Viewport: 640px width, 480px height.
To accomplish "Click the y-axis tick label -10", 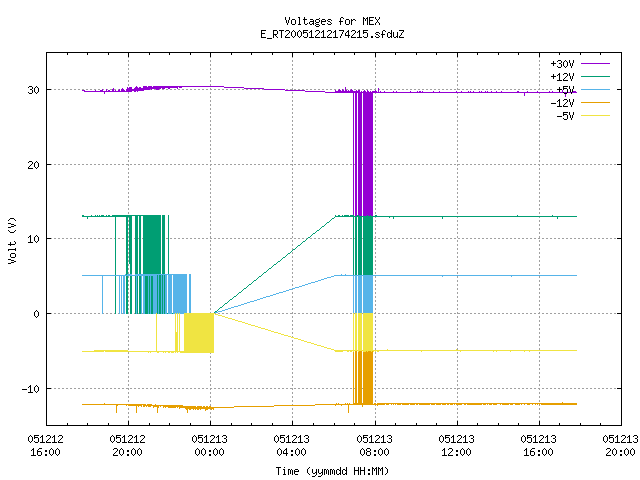I will [x=31, y=389].
